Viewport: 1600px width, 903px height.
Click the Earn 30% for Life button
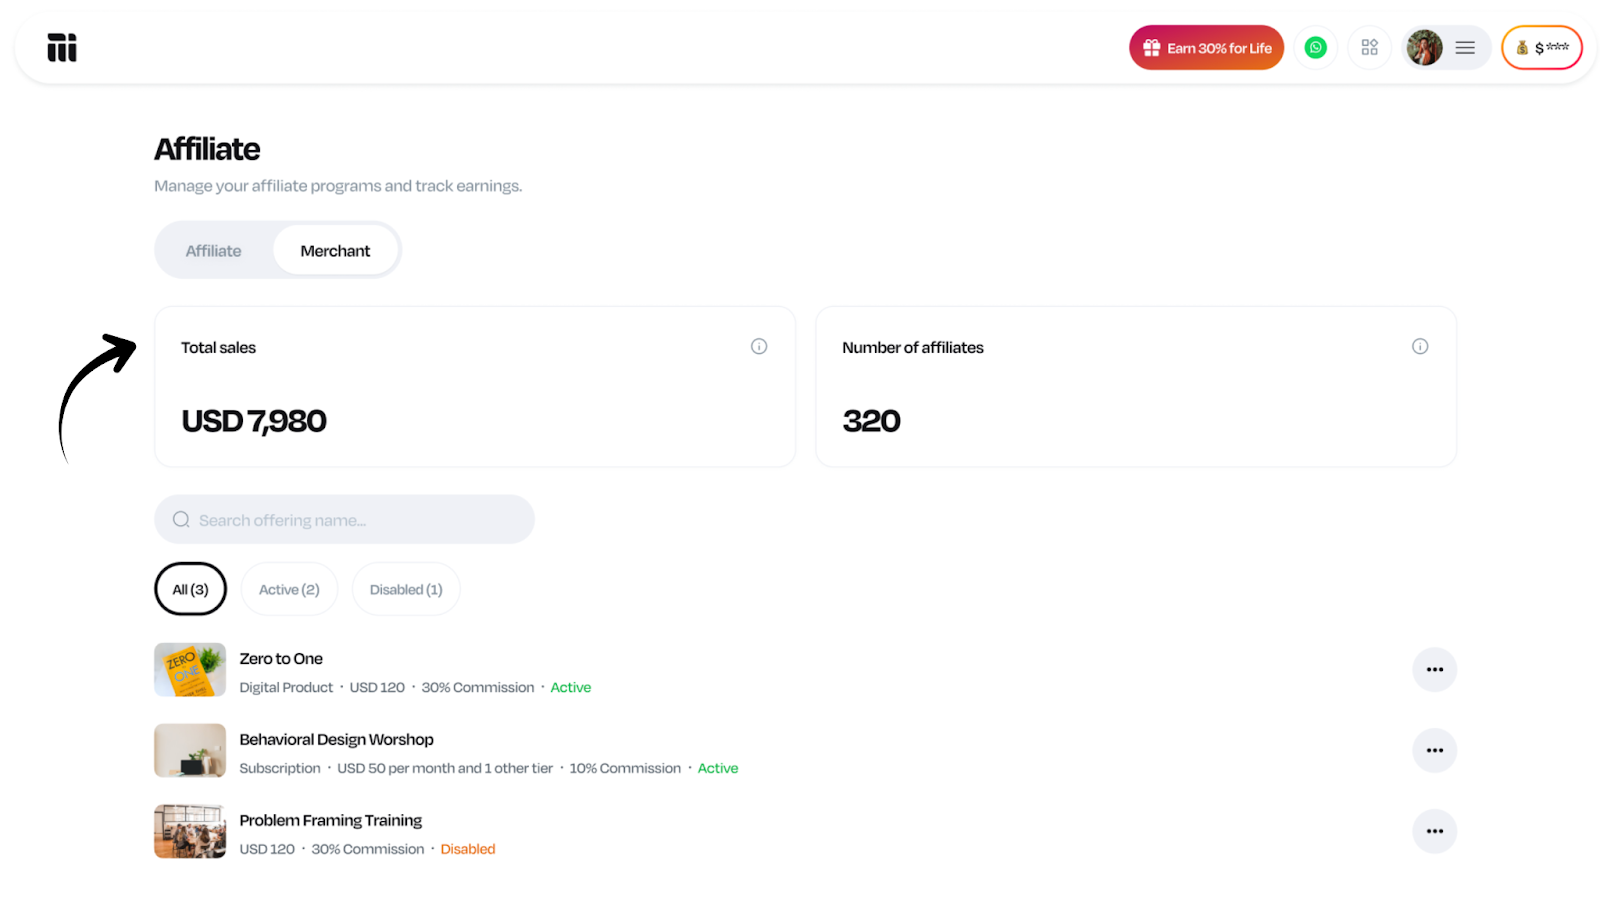point(1206,48)
